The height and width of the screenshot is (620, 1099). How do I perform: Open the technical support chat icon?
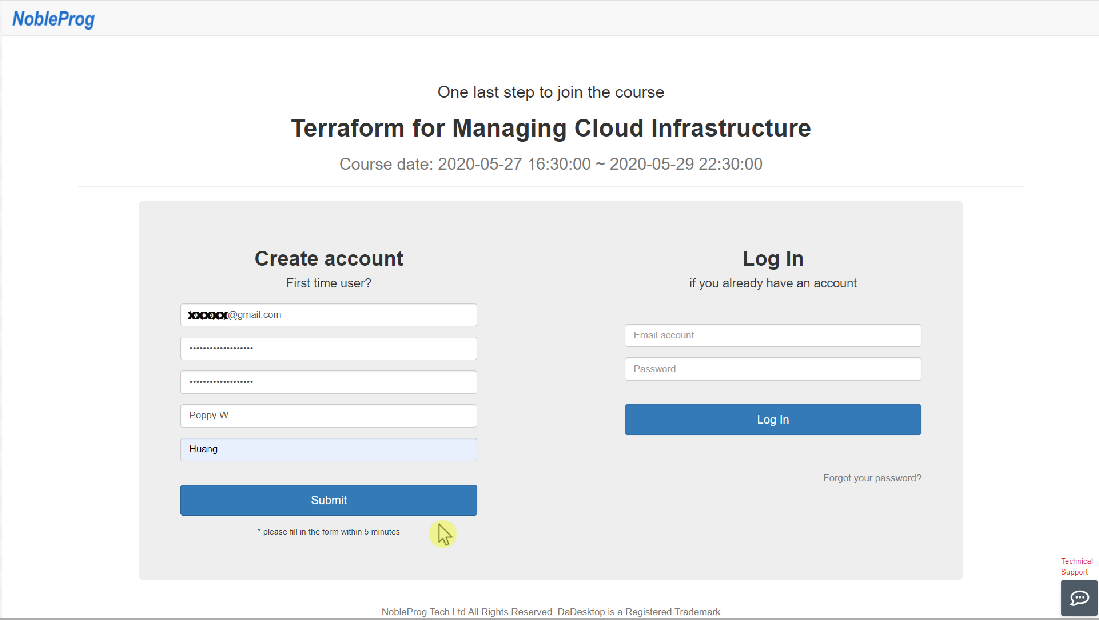(x=1079, y=598)
